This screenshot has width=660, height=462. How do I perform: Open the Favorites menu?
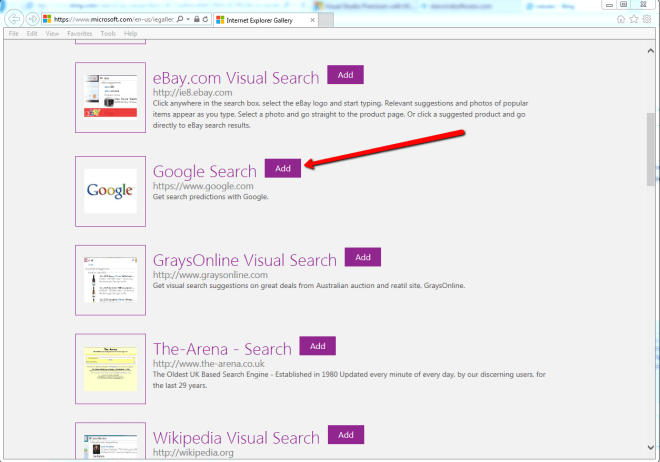79,34
